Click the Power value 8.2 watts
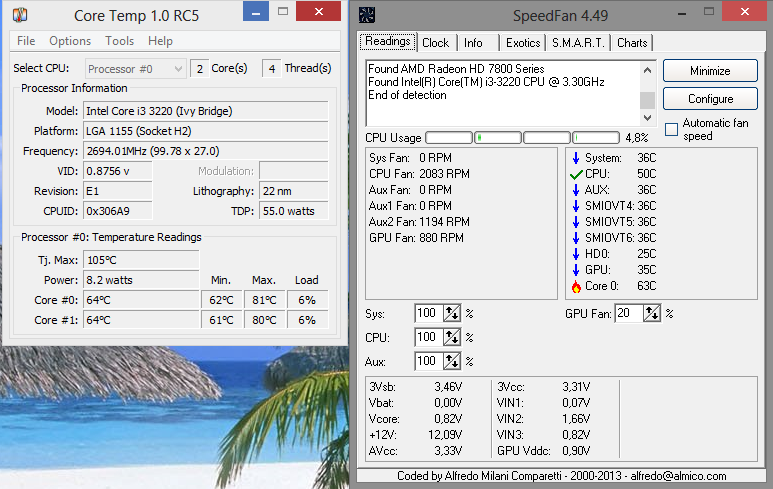The width and height of the screenshot is (773, 489). tap(141, 280)
